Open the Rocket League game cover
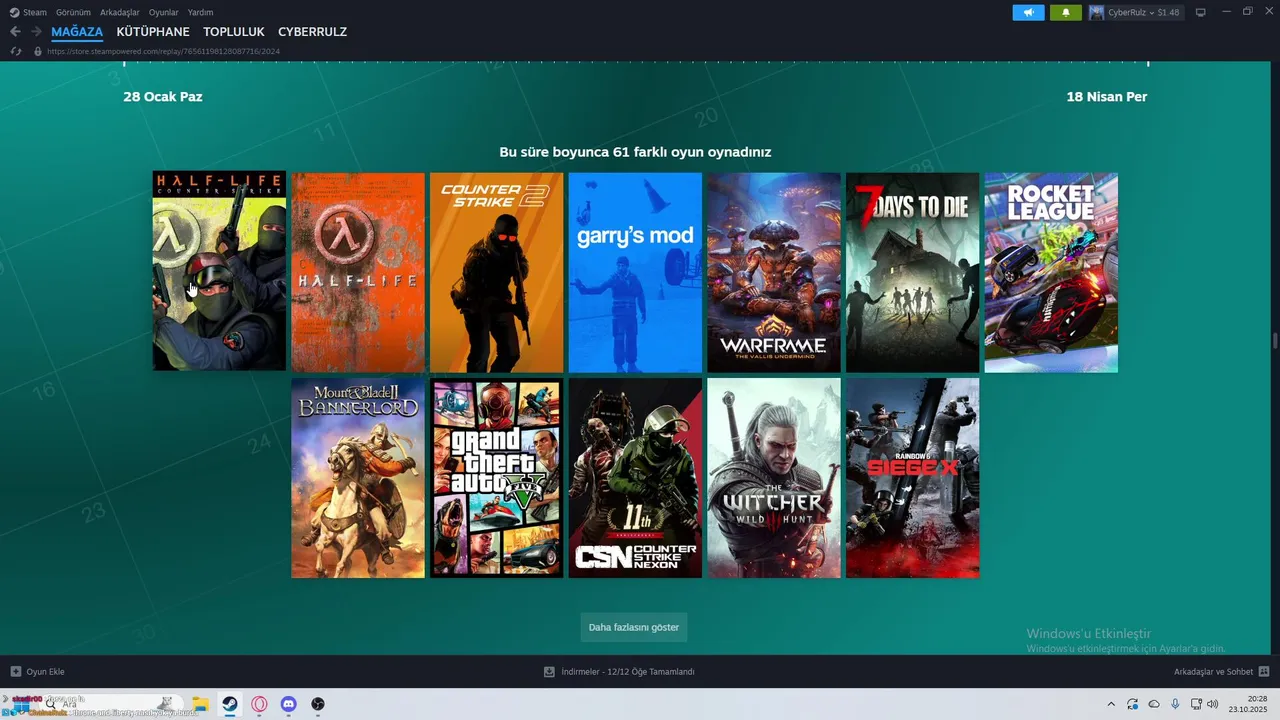The height and width of the screenshot is (720, 1280). 1051,272
